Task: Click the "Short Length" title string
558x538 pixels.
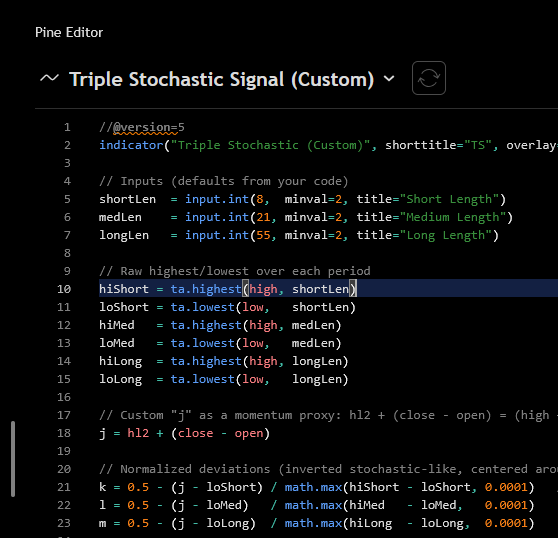Action: point(449,199)
